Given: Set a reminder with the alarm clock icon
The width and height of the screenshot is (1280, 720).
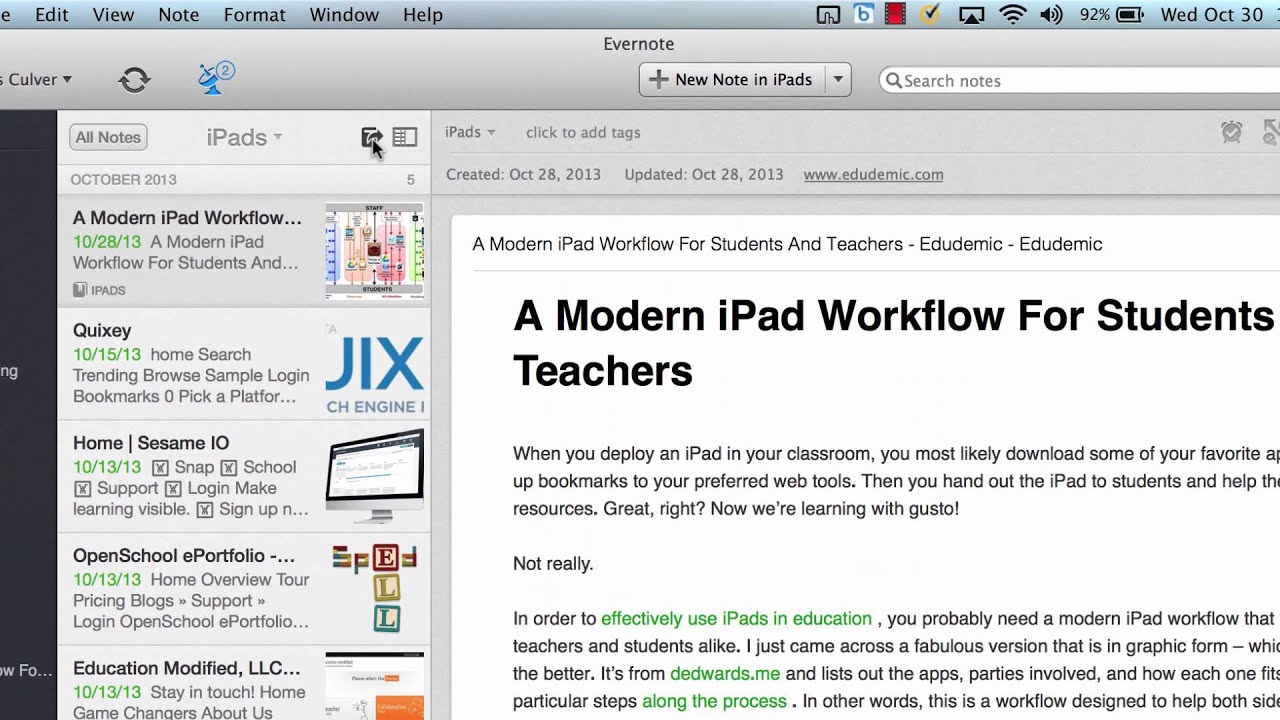Looking at the screenshot, I should click(1232, 131).
